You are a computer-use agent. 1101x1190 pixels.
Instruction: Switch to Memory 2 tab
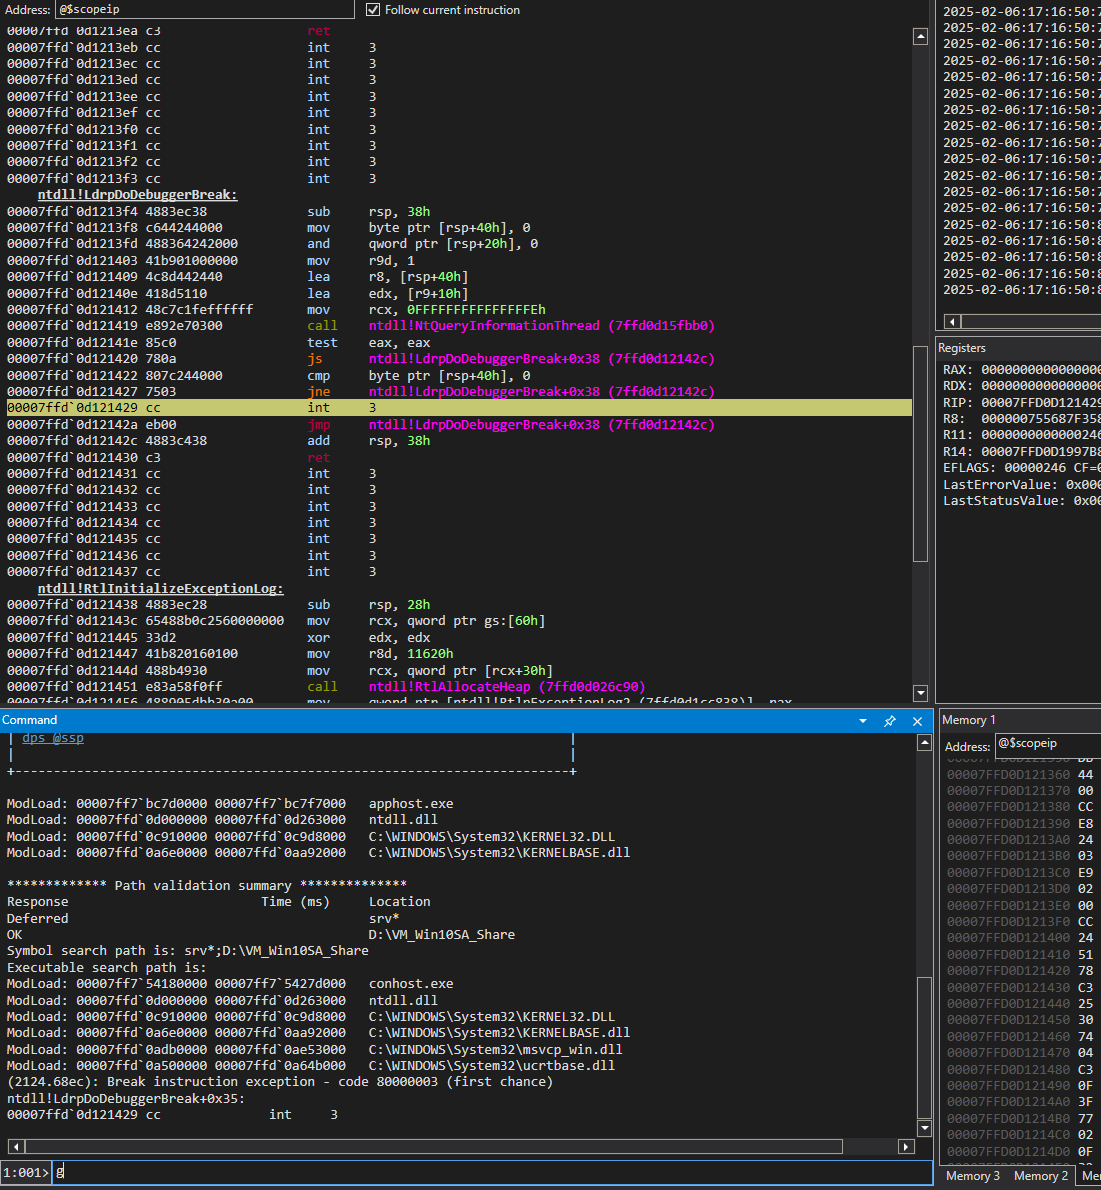point(1040,1176)
